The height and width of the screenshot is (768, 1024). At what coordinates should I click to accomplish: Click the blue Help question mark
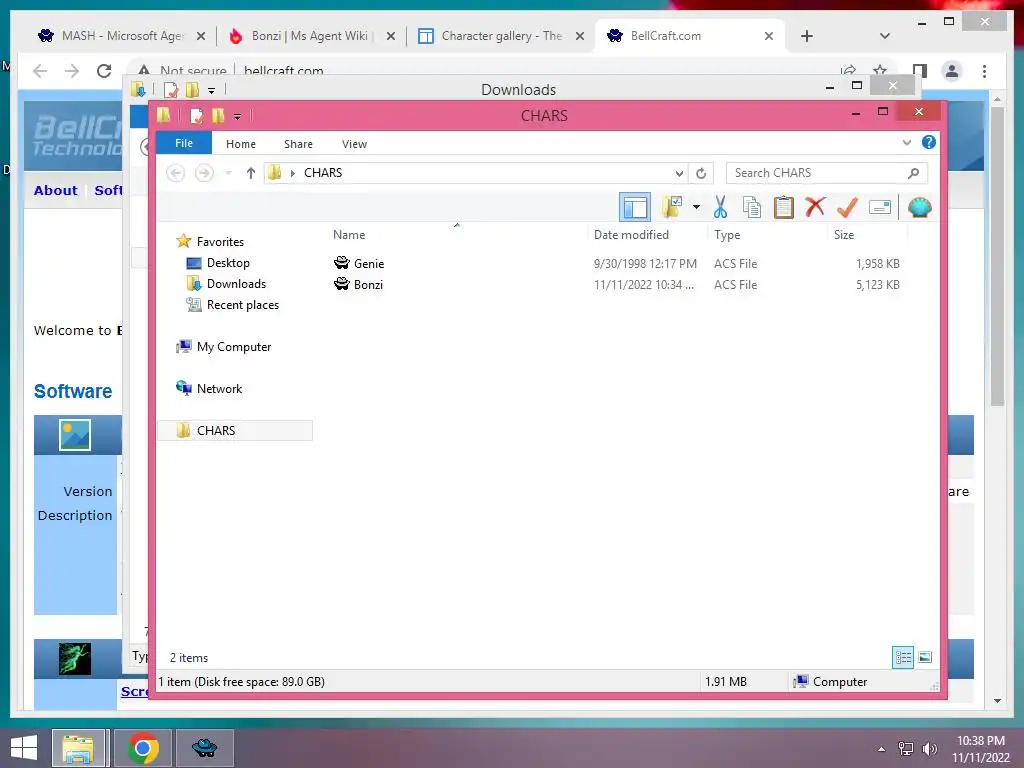(929, 142)
